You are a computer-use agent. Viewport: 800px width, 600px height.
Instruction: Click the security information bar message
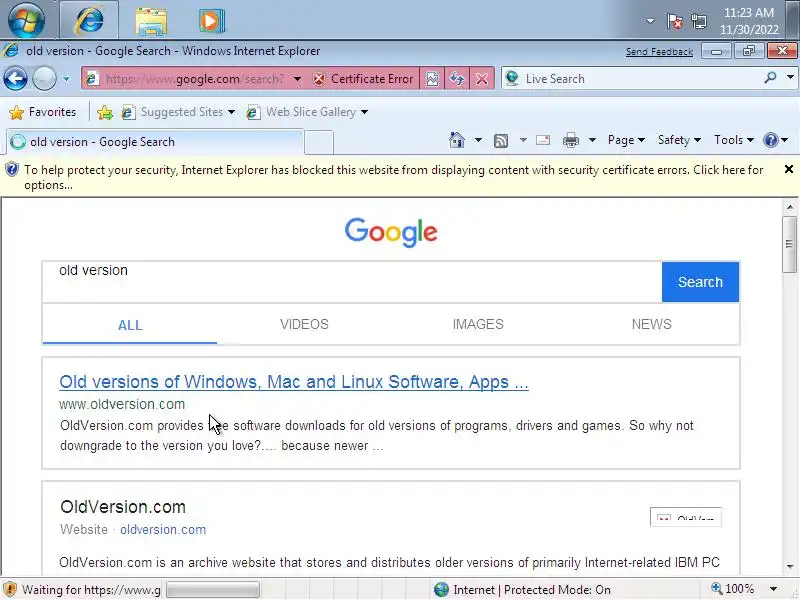[x=393, y=177]
